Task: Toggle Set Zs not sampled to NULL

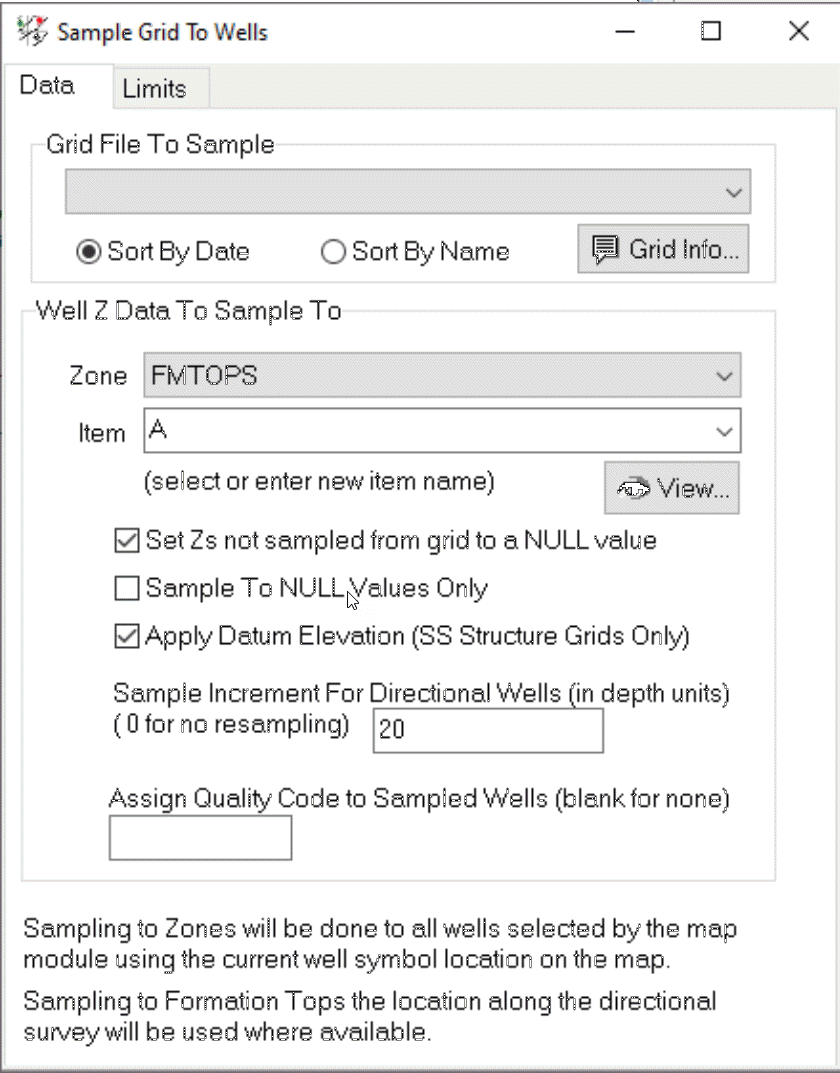Action: 127,542
